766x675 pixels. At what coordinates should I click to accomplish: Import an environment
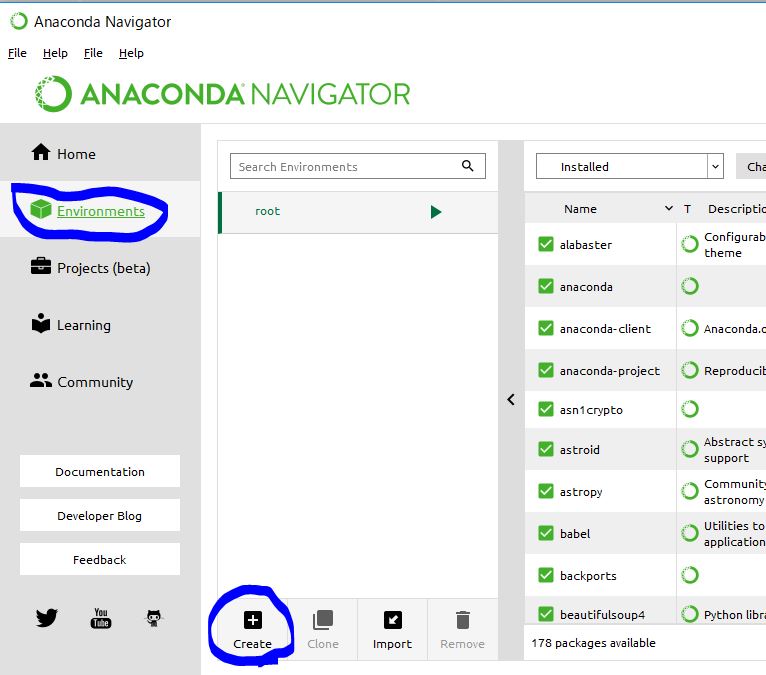click(x=393, y=630)
